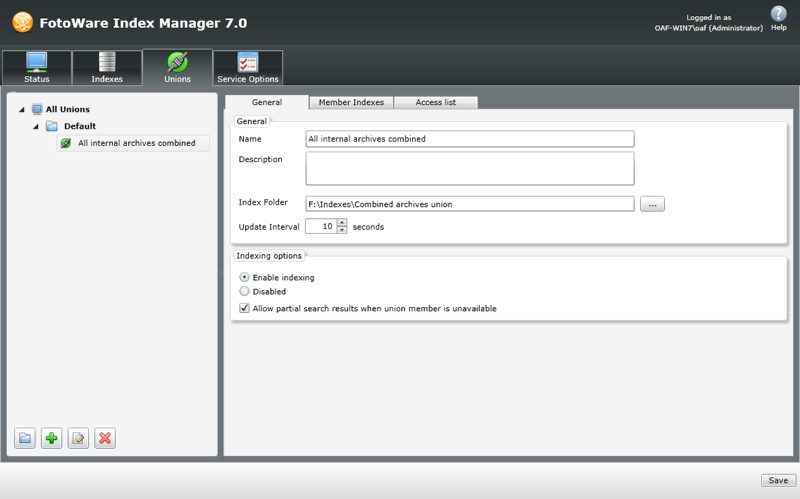The height and width of the screenshot is (499, 800).
Task: Select the All Unions root node
Action: (68, 109)
